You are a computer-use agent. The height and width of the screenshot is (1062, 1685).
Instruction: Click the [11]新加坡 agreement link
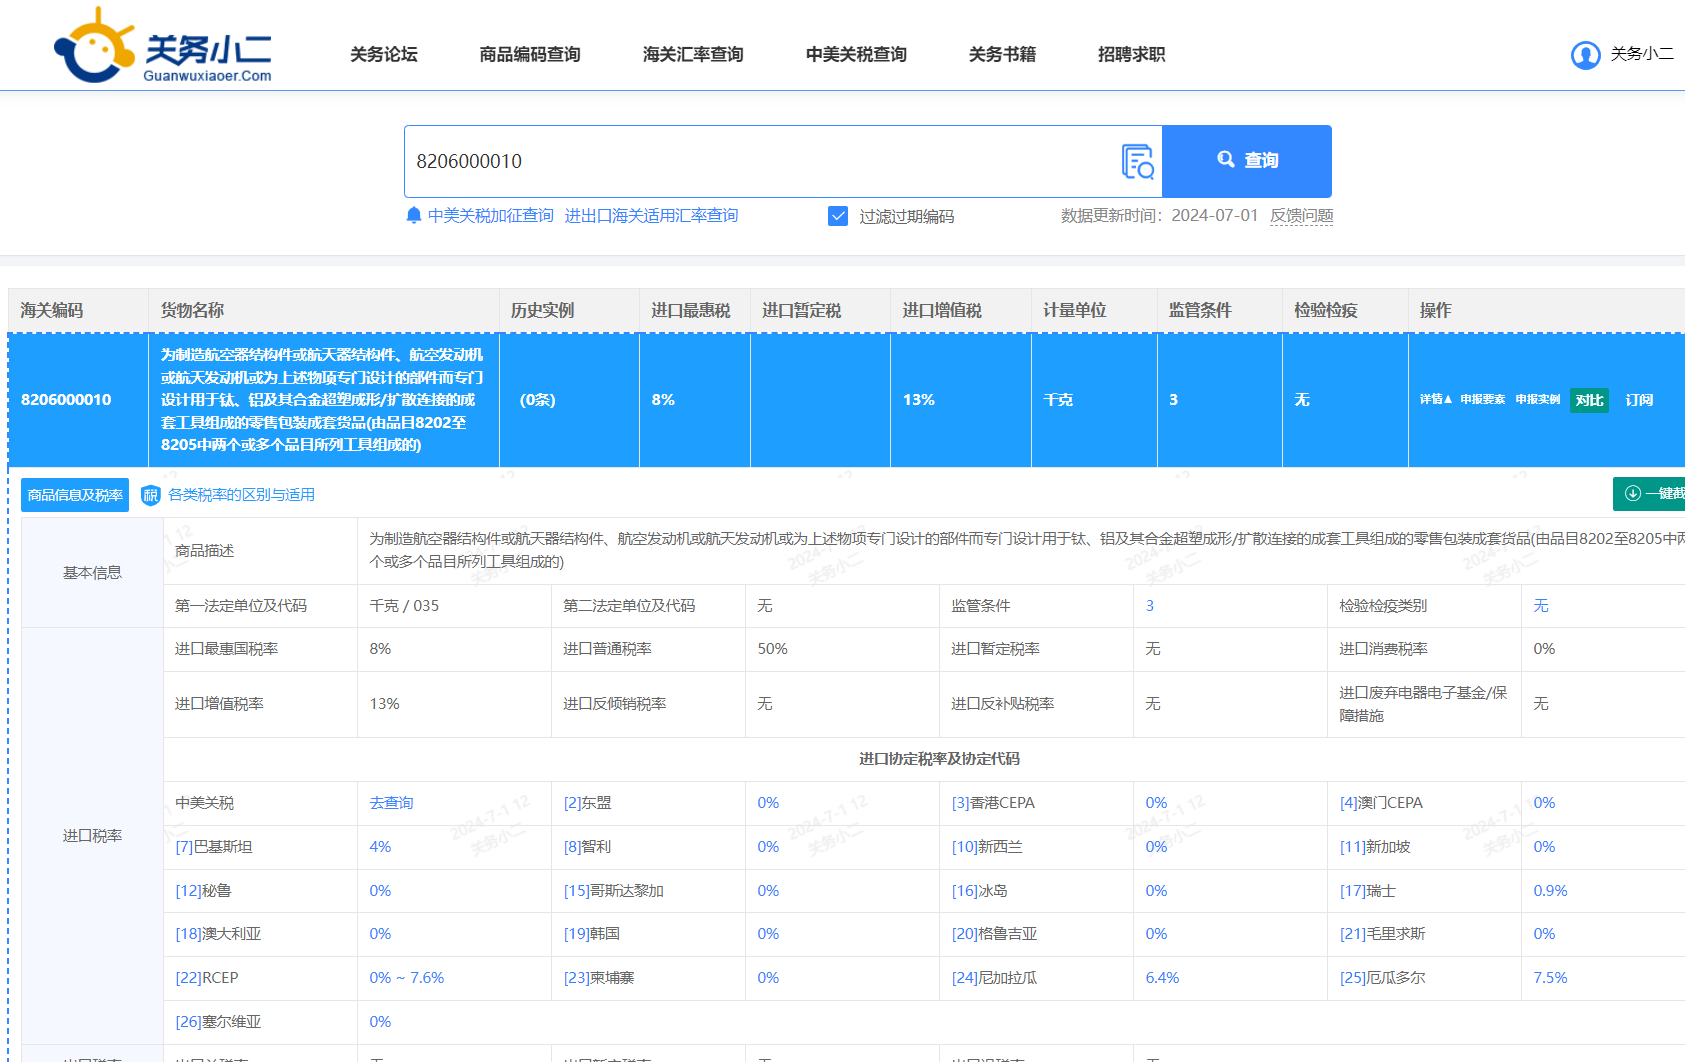pyautogui.click(x=1375, y=847)
